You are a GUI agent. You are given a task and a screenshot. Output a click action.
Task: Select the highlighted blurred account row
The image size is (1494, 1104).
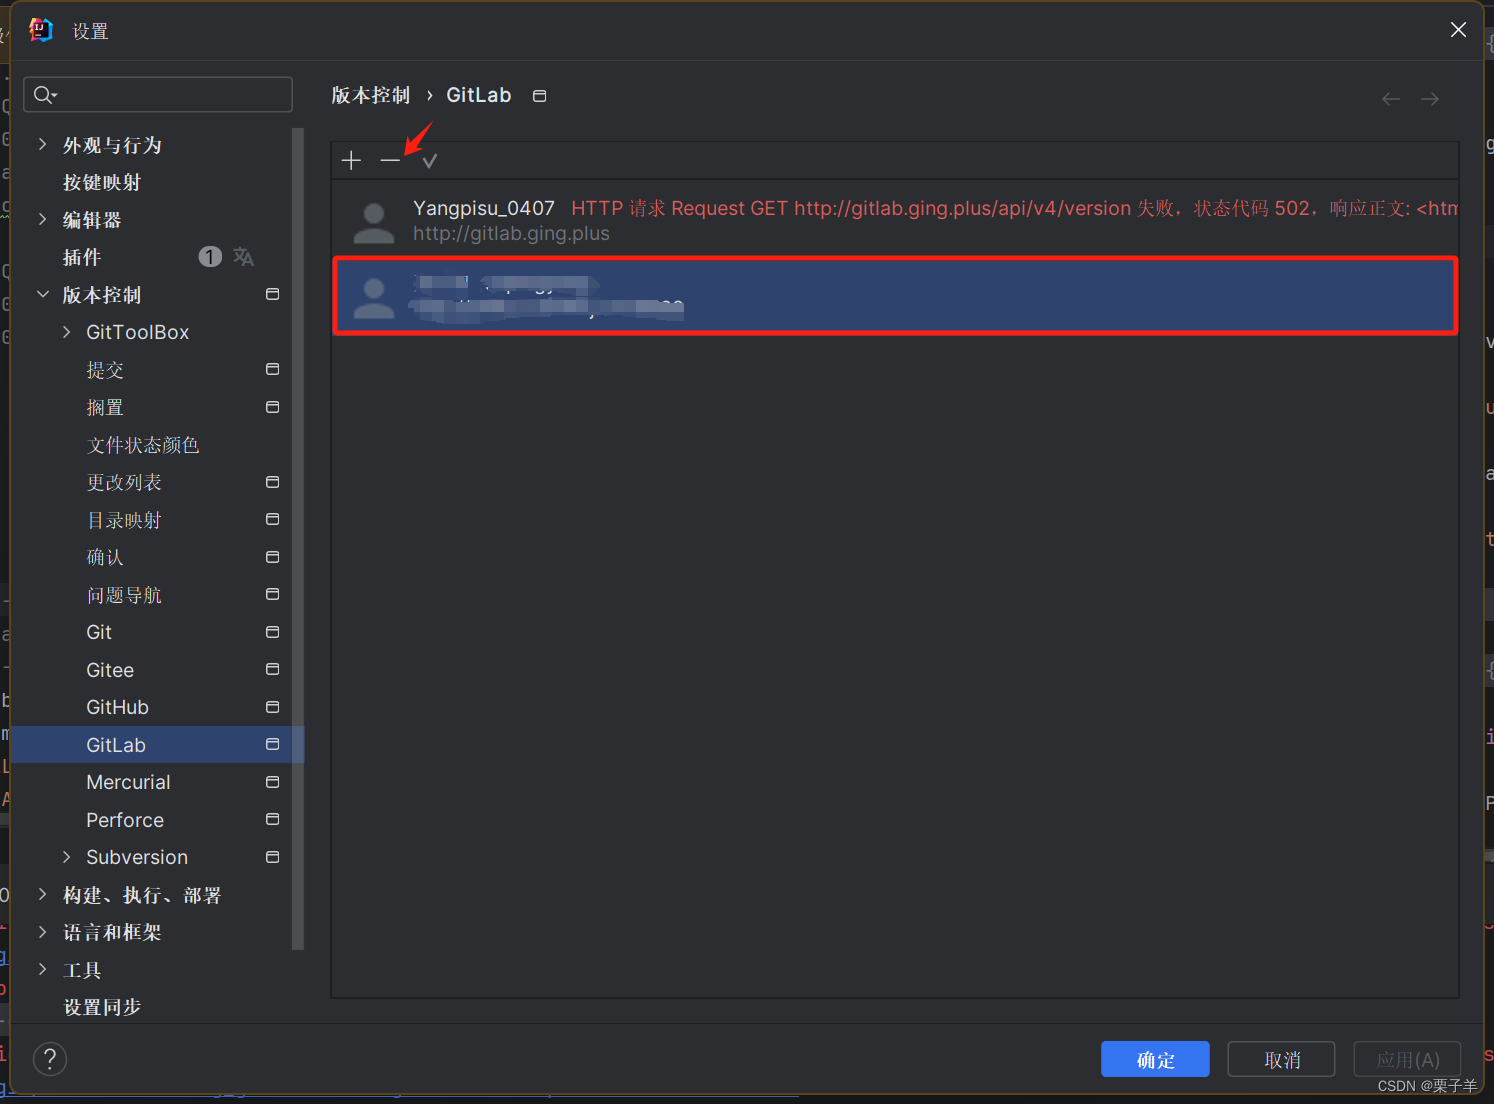point(895,296)
